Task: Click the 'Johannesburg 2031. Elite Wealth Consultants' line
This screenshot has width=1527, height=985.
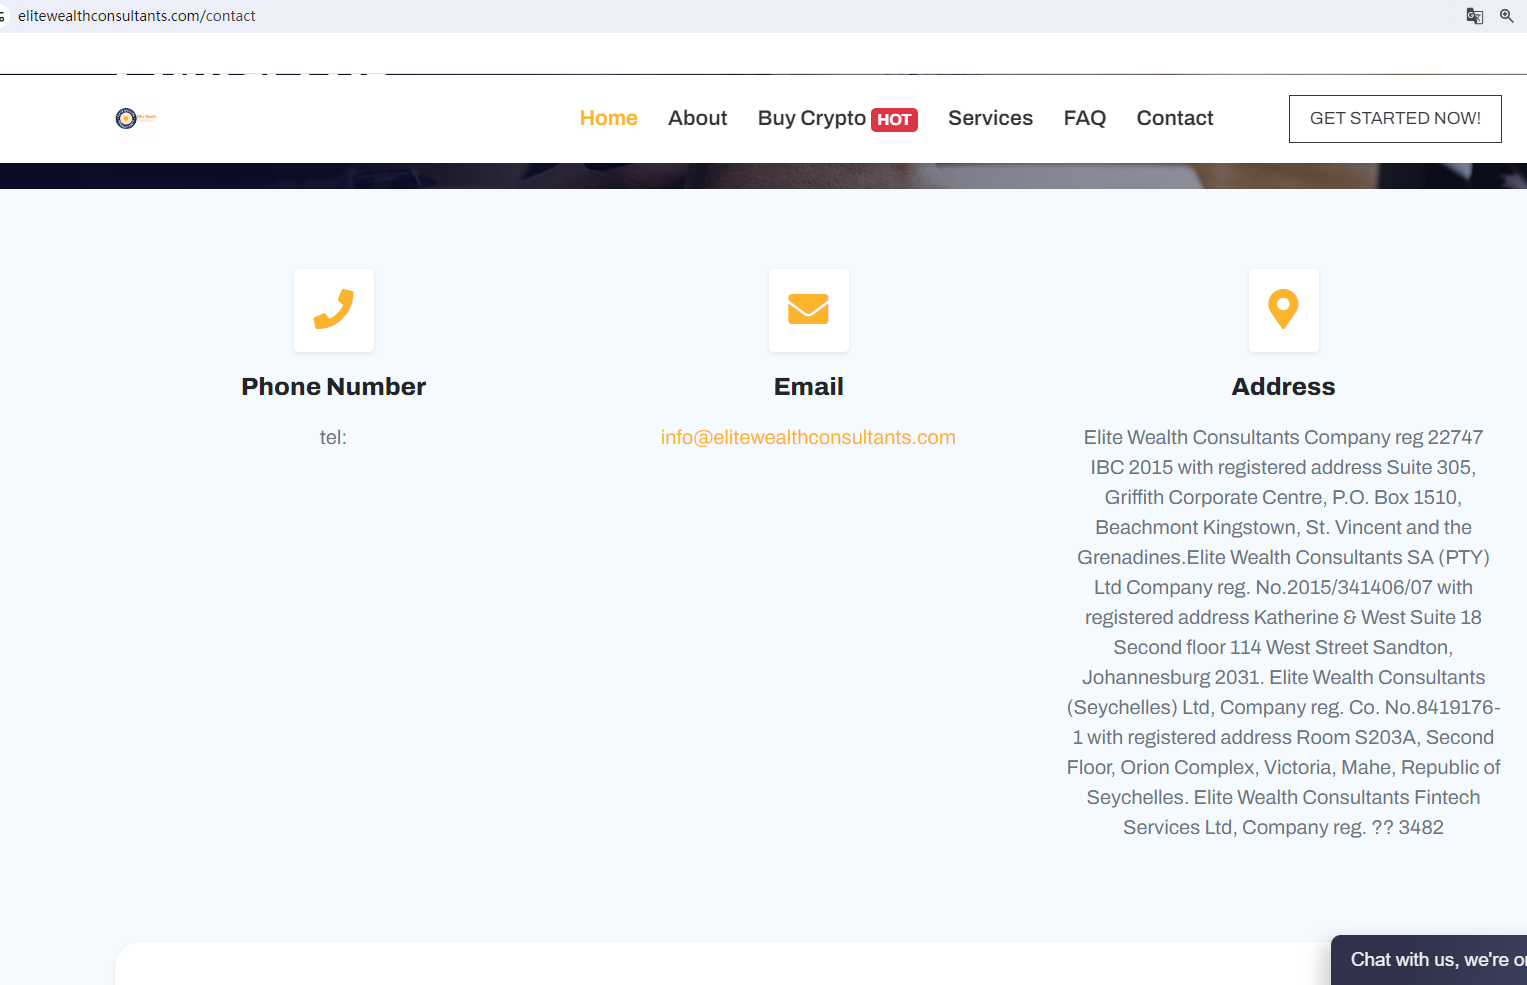Action: coord(1283,677)
